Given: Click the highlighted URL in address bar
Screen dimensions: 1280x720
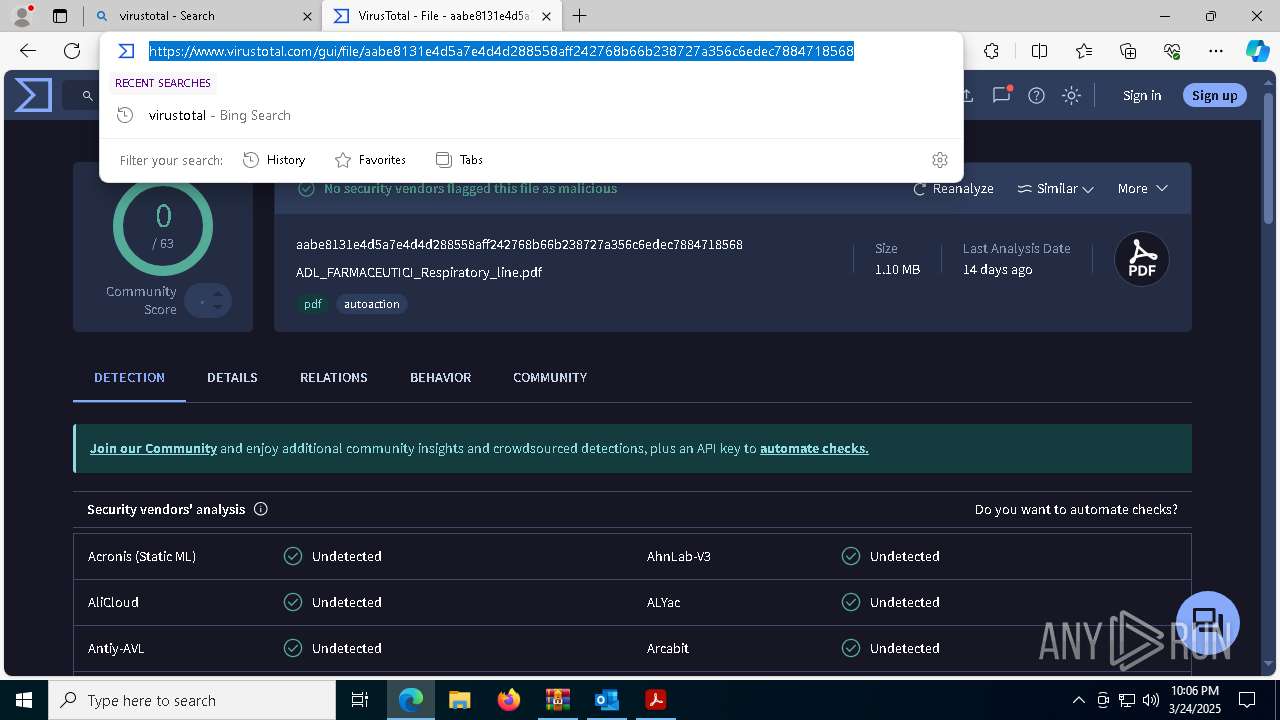Looking at the screenshot, I should (x=501, y=51).
